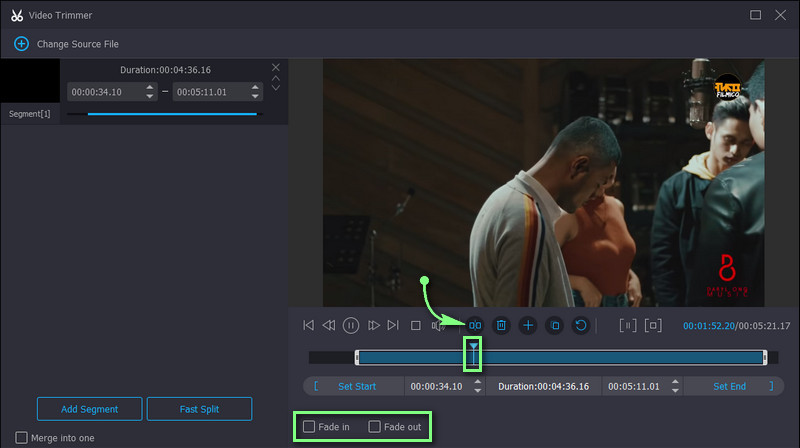This screenshot has width=800, height=448.
Task: Enable the Fade in checkbox
Action: click(310, 427)
